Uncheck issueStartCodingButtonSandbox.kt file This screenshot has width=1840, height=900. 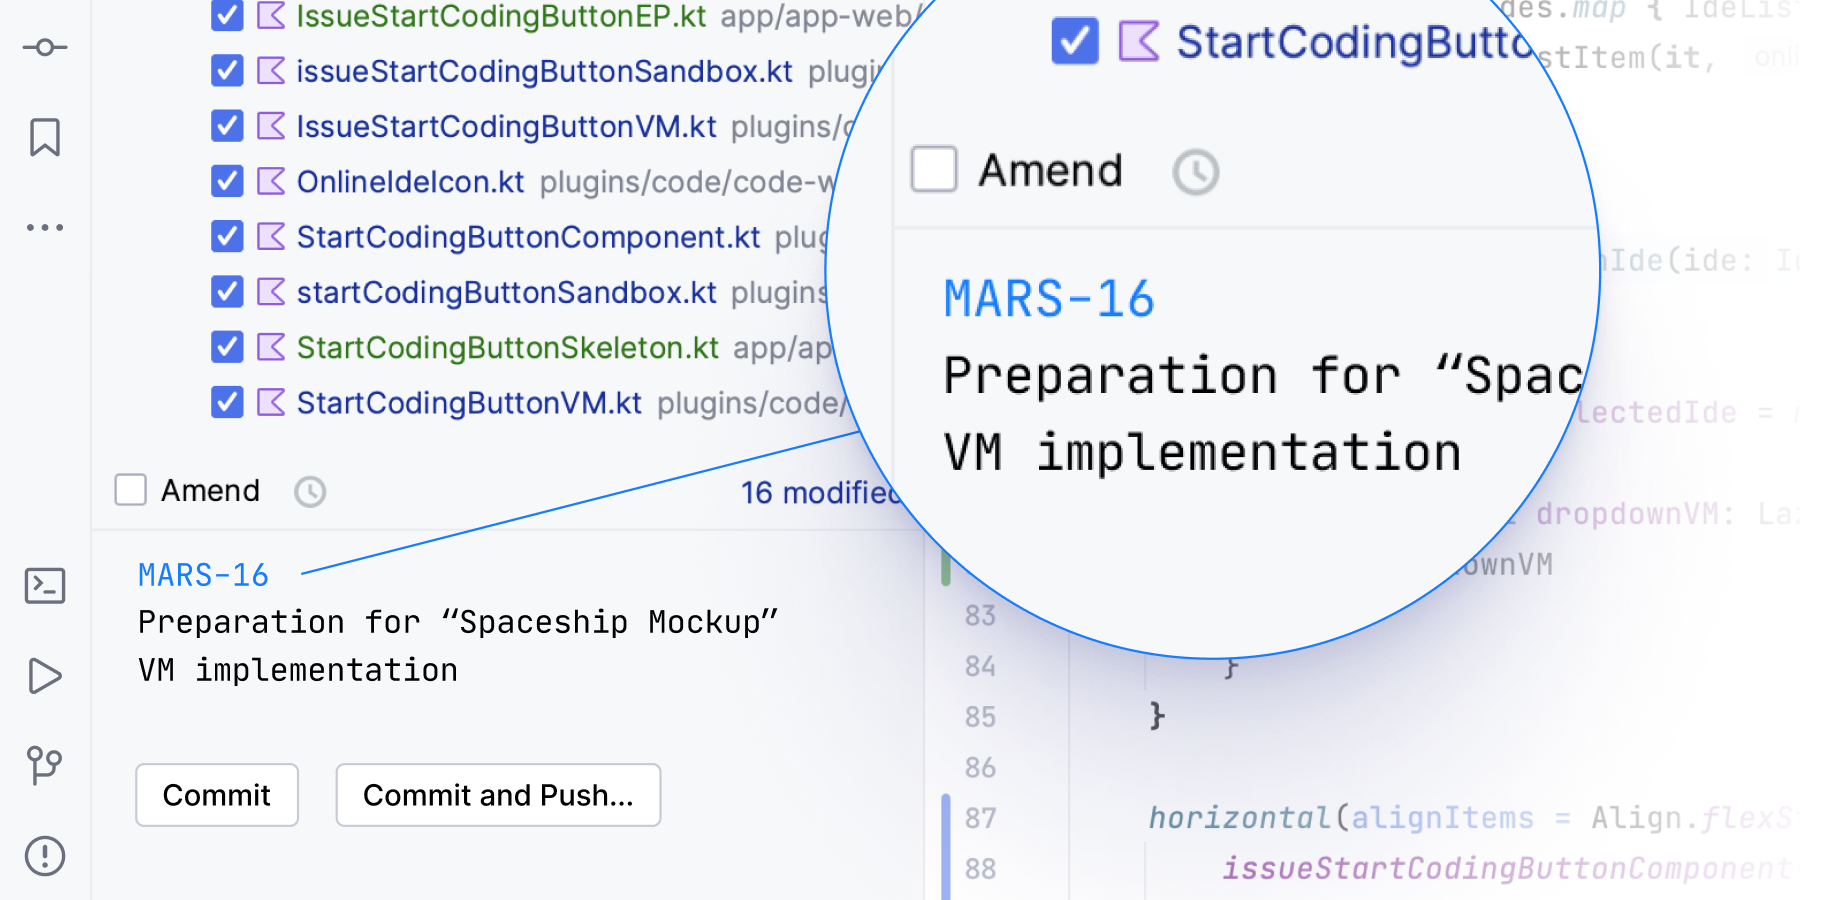228,71
